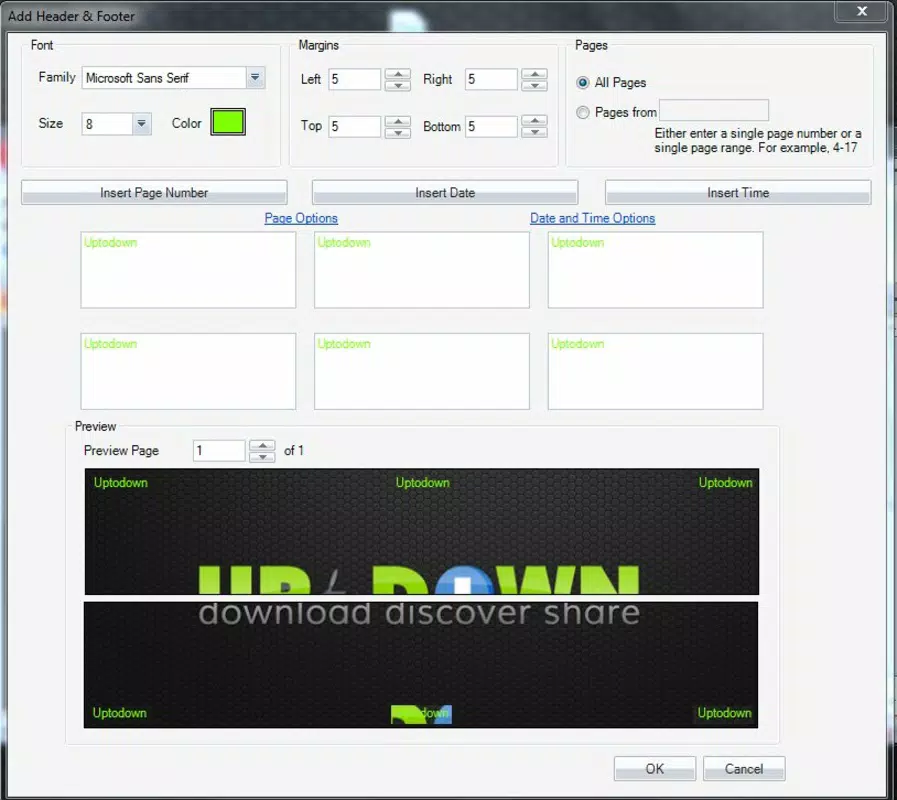
Task: Decrease the Top margin with down arrow
Action: (398, 133)
